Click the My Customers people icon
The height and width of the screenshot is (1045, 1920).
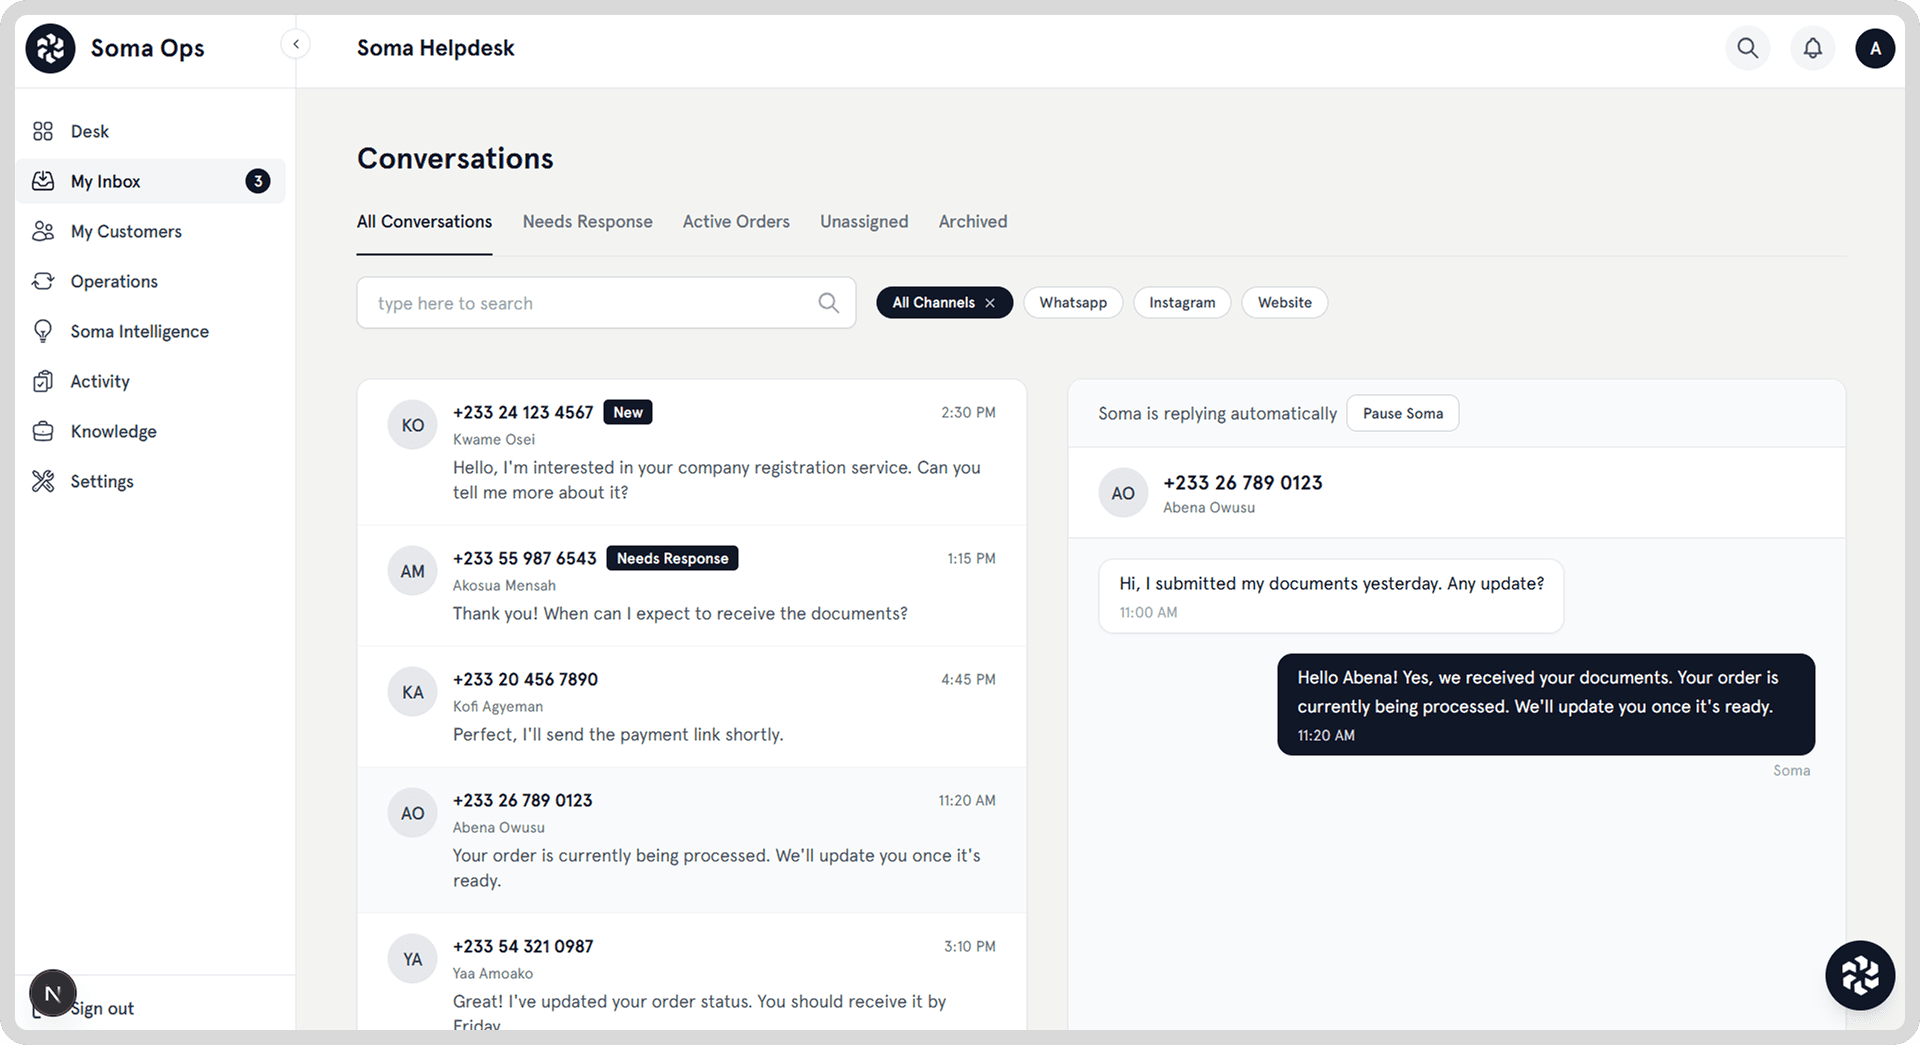tap(43, 231)
